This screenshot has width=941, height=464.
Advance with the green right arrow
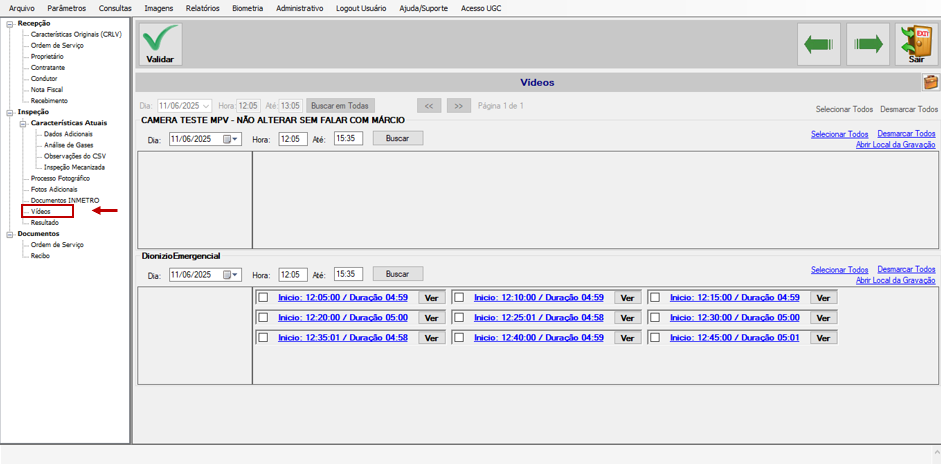point(867,44)
